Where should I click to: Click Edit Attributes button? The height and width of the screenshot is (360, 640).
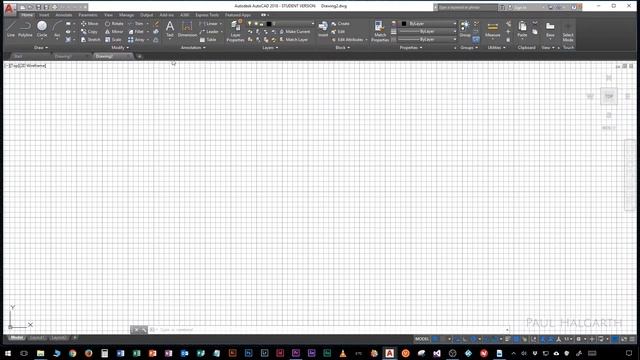pos(348,40)
